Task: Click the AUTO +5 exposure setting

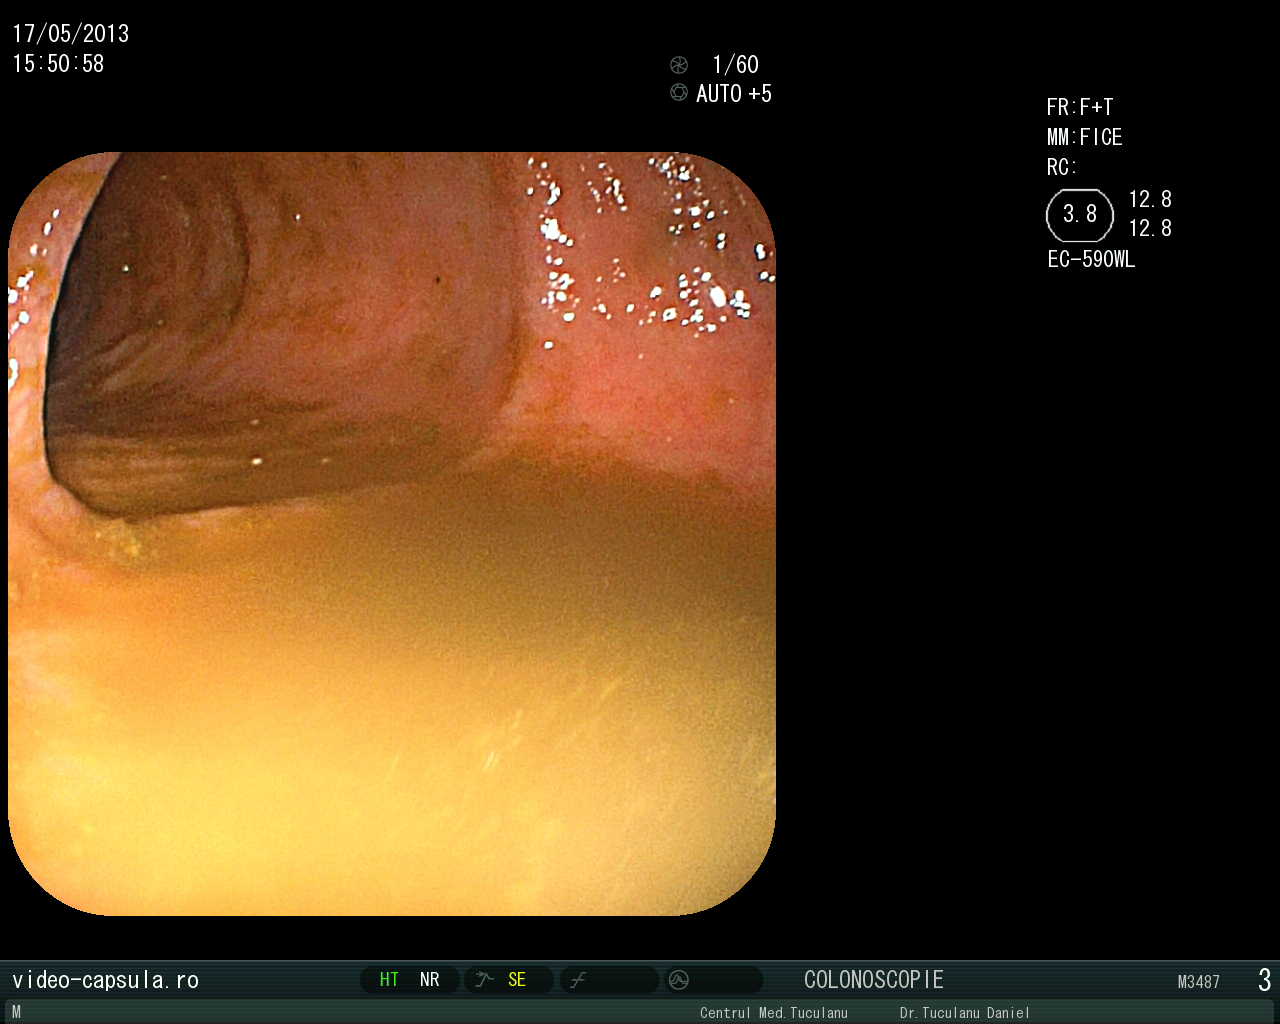Action: click(734, 94)
